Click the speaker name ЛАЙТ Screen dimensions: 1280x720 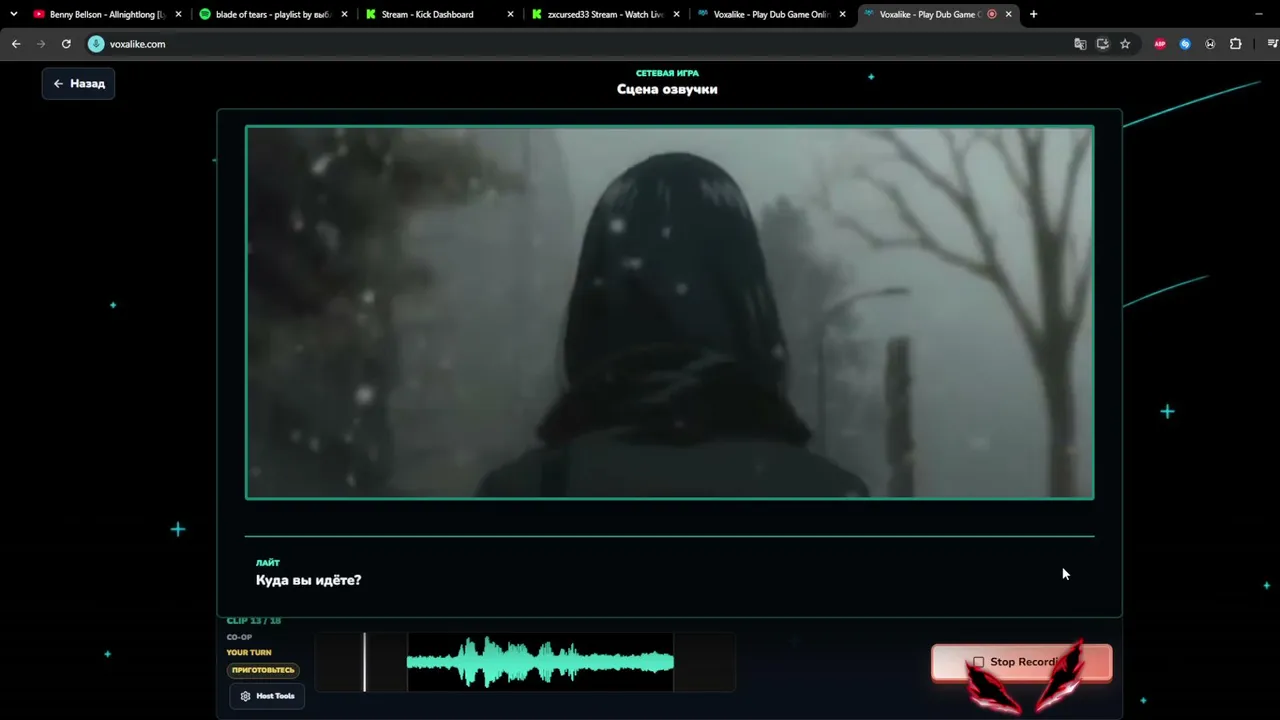[268, 563]
